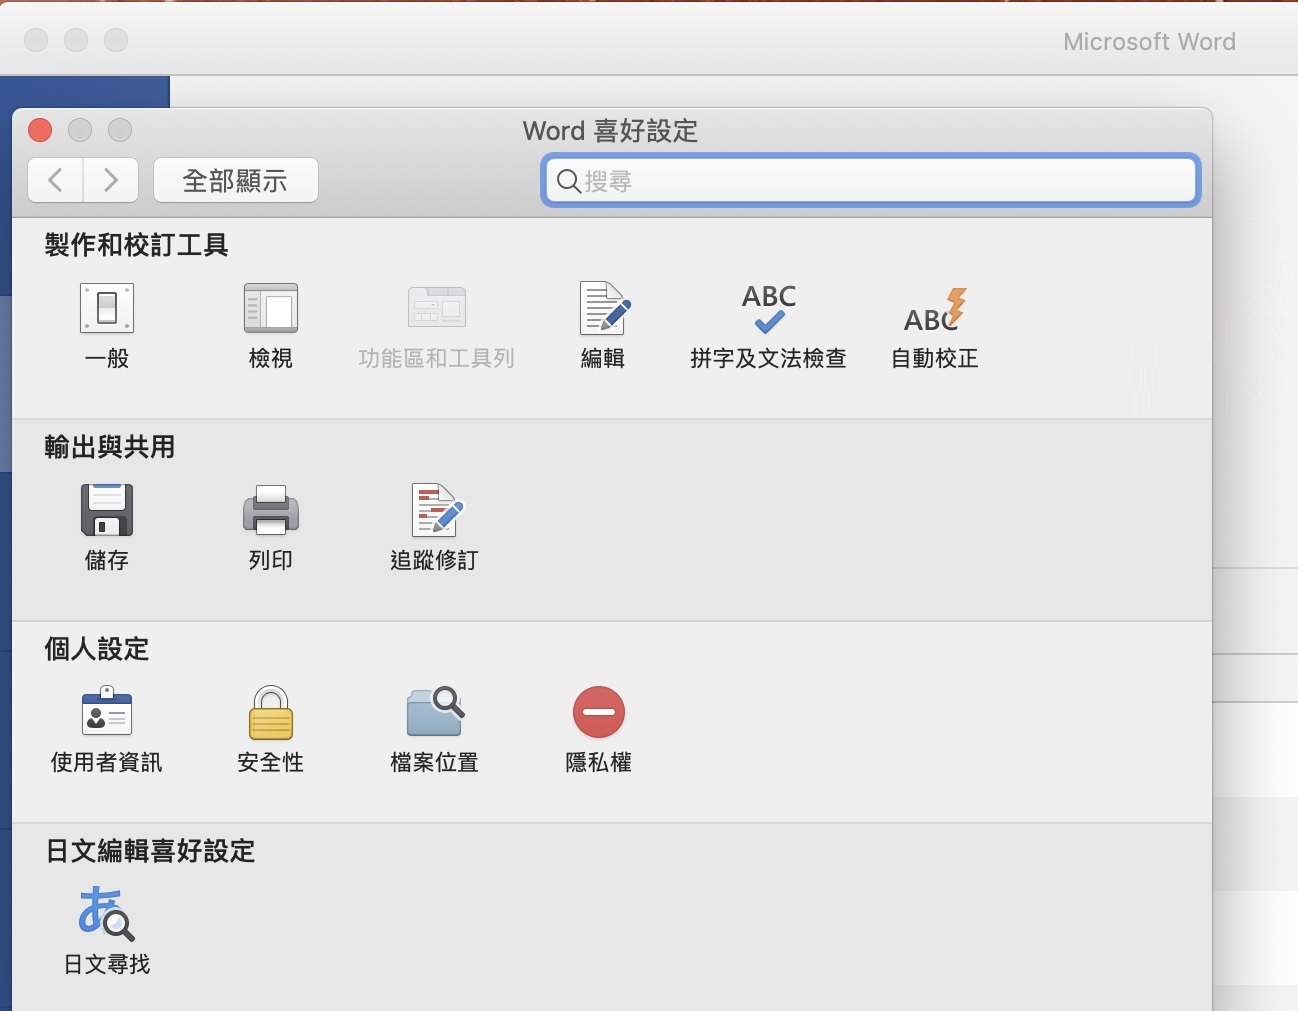Viewport: 1298px width, 1011px height.
Task: Open the 自動校正 AutoCorrect preferences
Action: [934, 311]
